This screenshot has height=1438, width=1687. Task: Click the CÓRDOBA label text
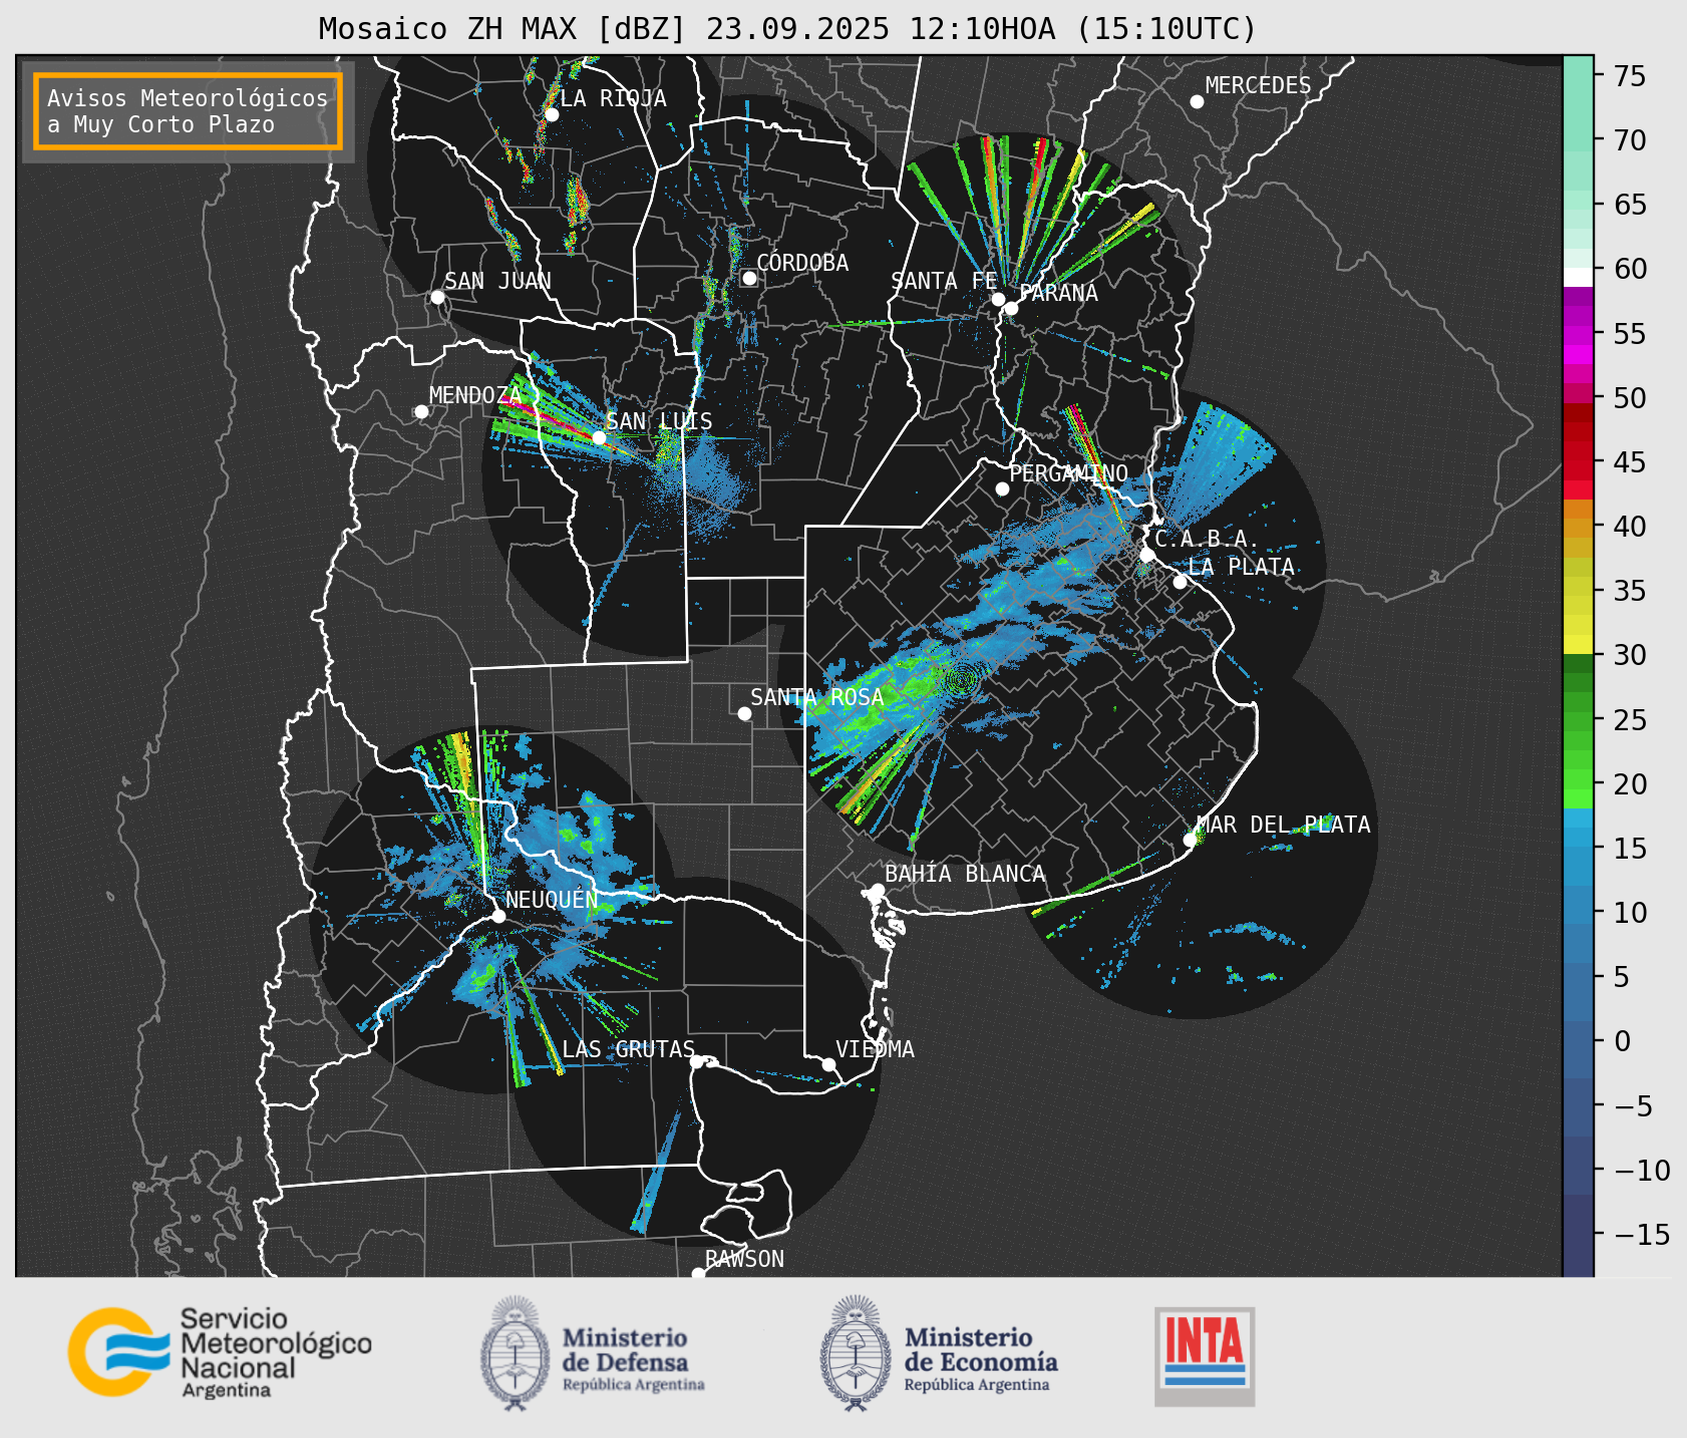(802, 263)
